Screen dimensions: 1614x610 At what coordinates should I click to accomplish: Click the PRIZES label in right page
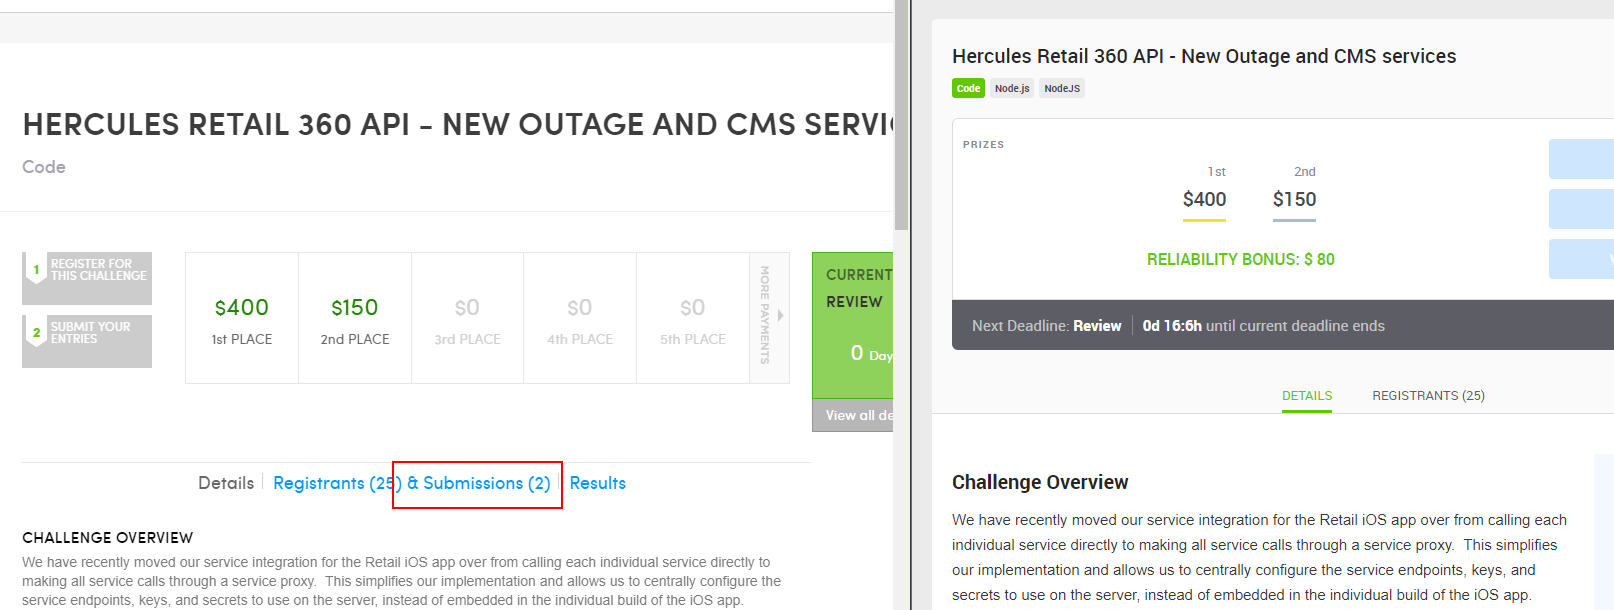(984, 145)
